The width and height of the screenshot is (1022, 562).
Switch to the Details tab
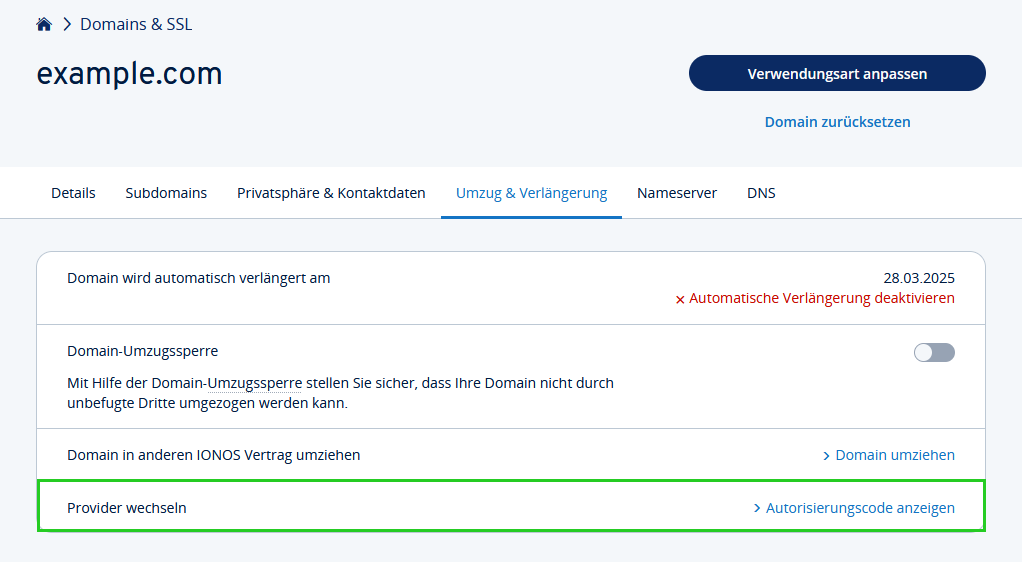pos(73,193)
